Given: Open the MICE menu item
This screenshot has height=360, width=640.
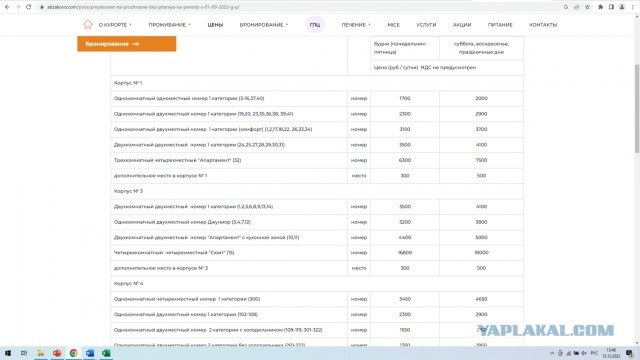Looking at the screenshot, I should (393, 25).
